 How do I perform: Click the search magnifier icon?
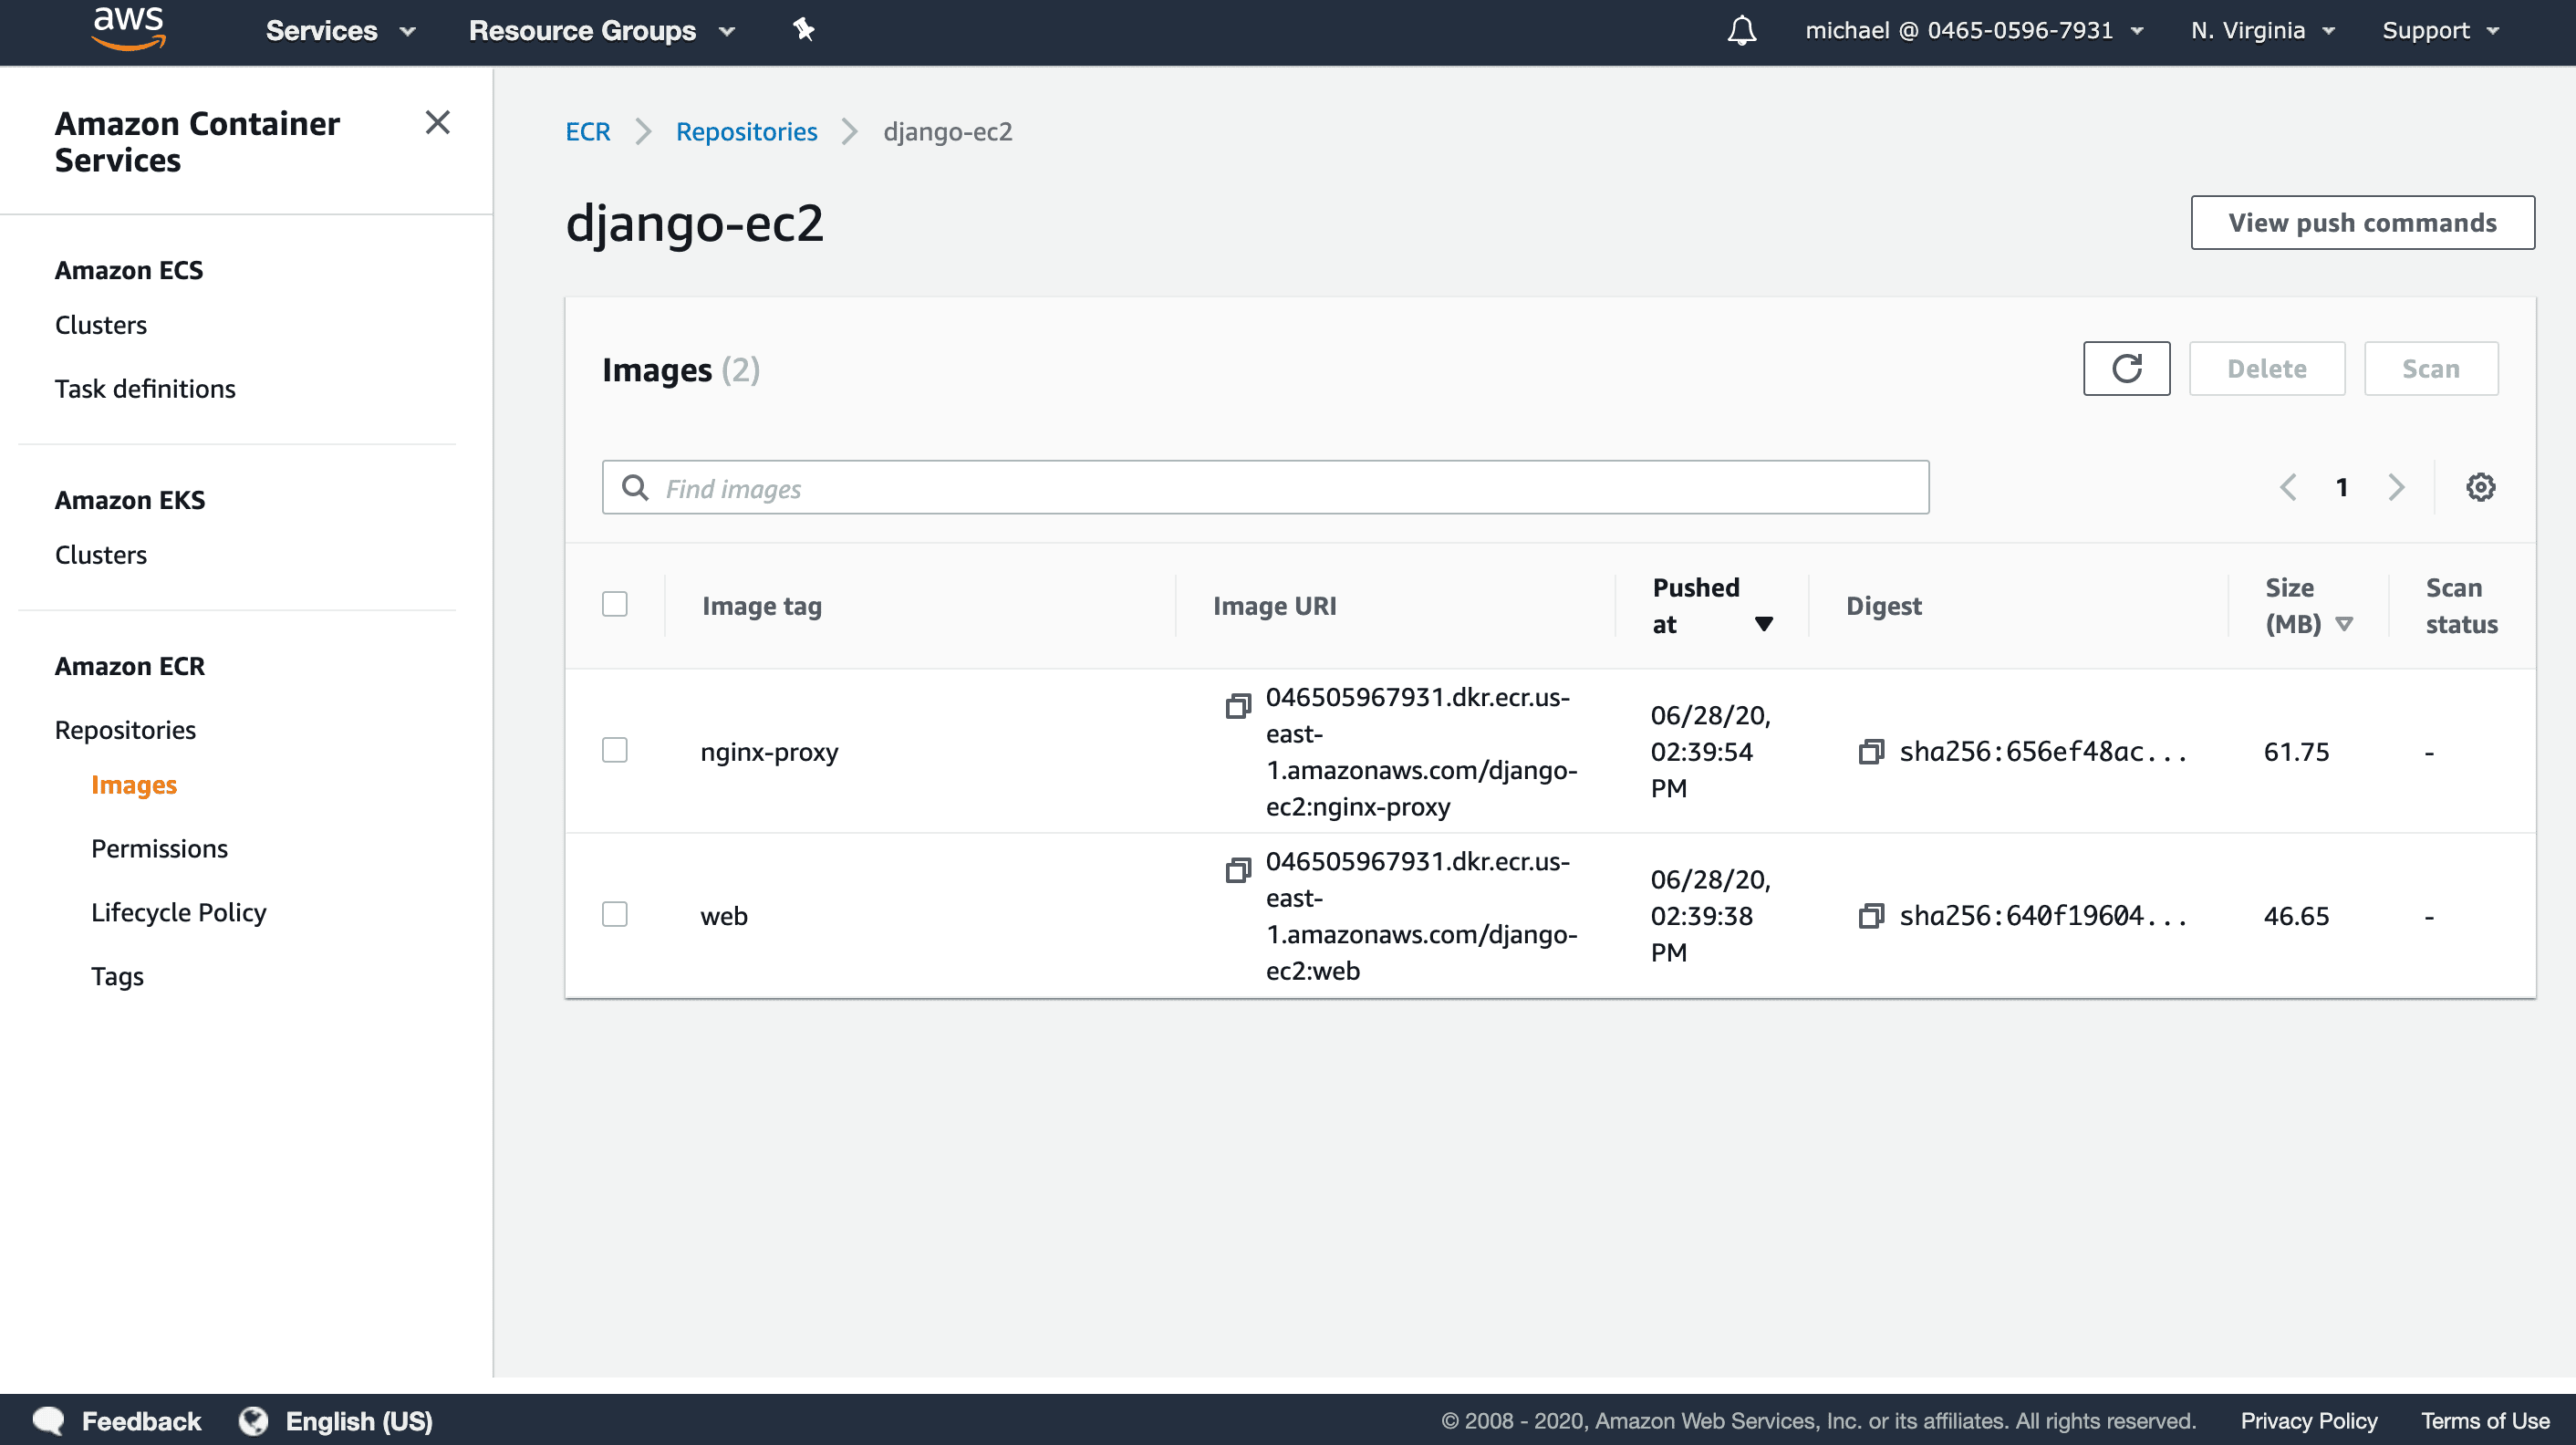tap(635, 488)
